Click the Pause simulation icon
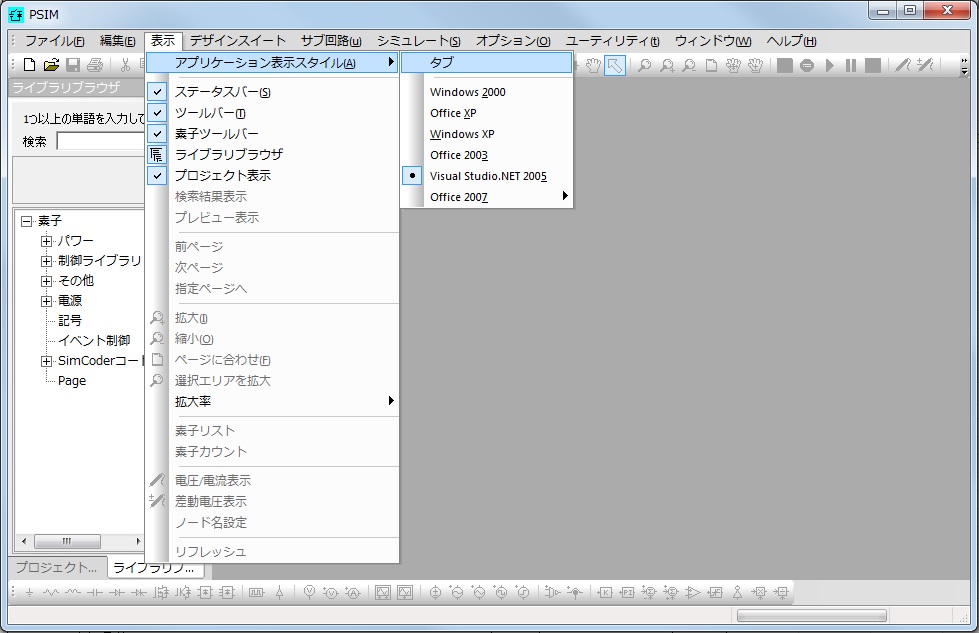Screen dimensions: 979x633 (851, 65)
